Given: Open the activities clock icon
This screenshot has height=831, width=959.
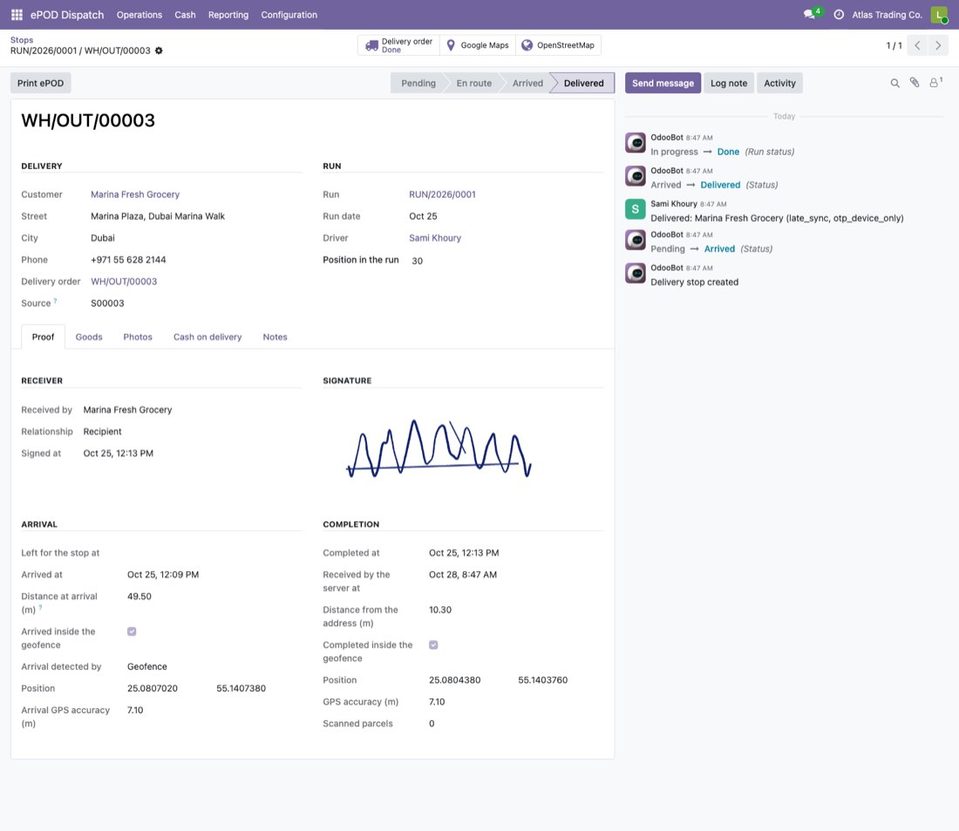Looking at the screenshot, I should 839,15.
